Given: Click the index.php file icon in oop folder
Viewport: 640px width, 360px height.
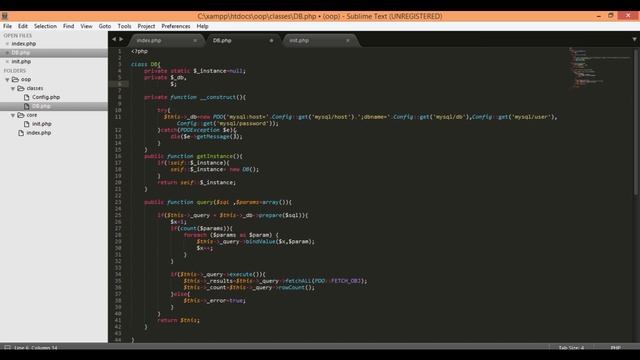Looking at the screenshot, I should point(21,133).
